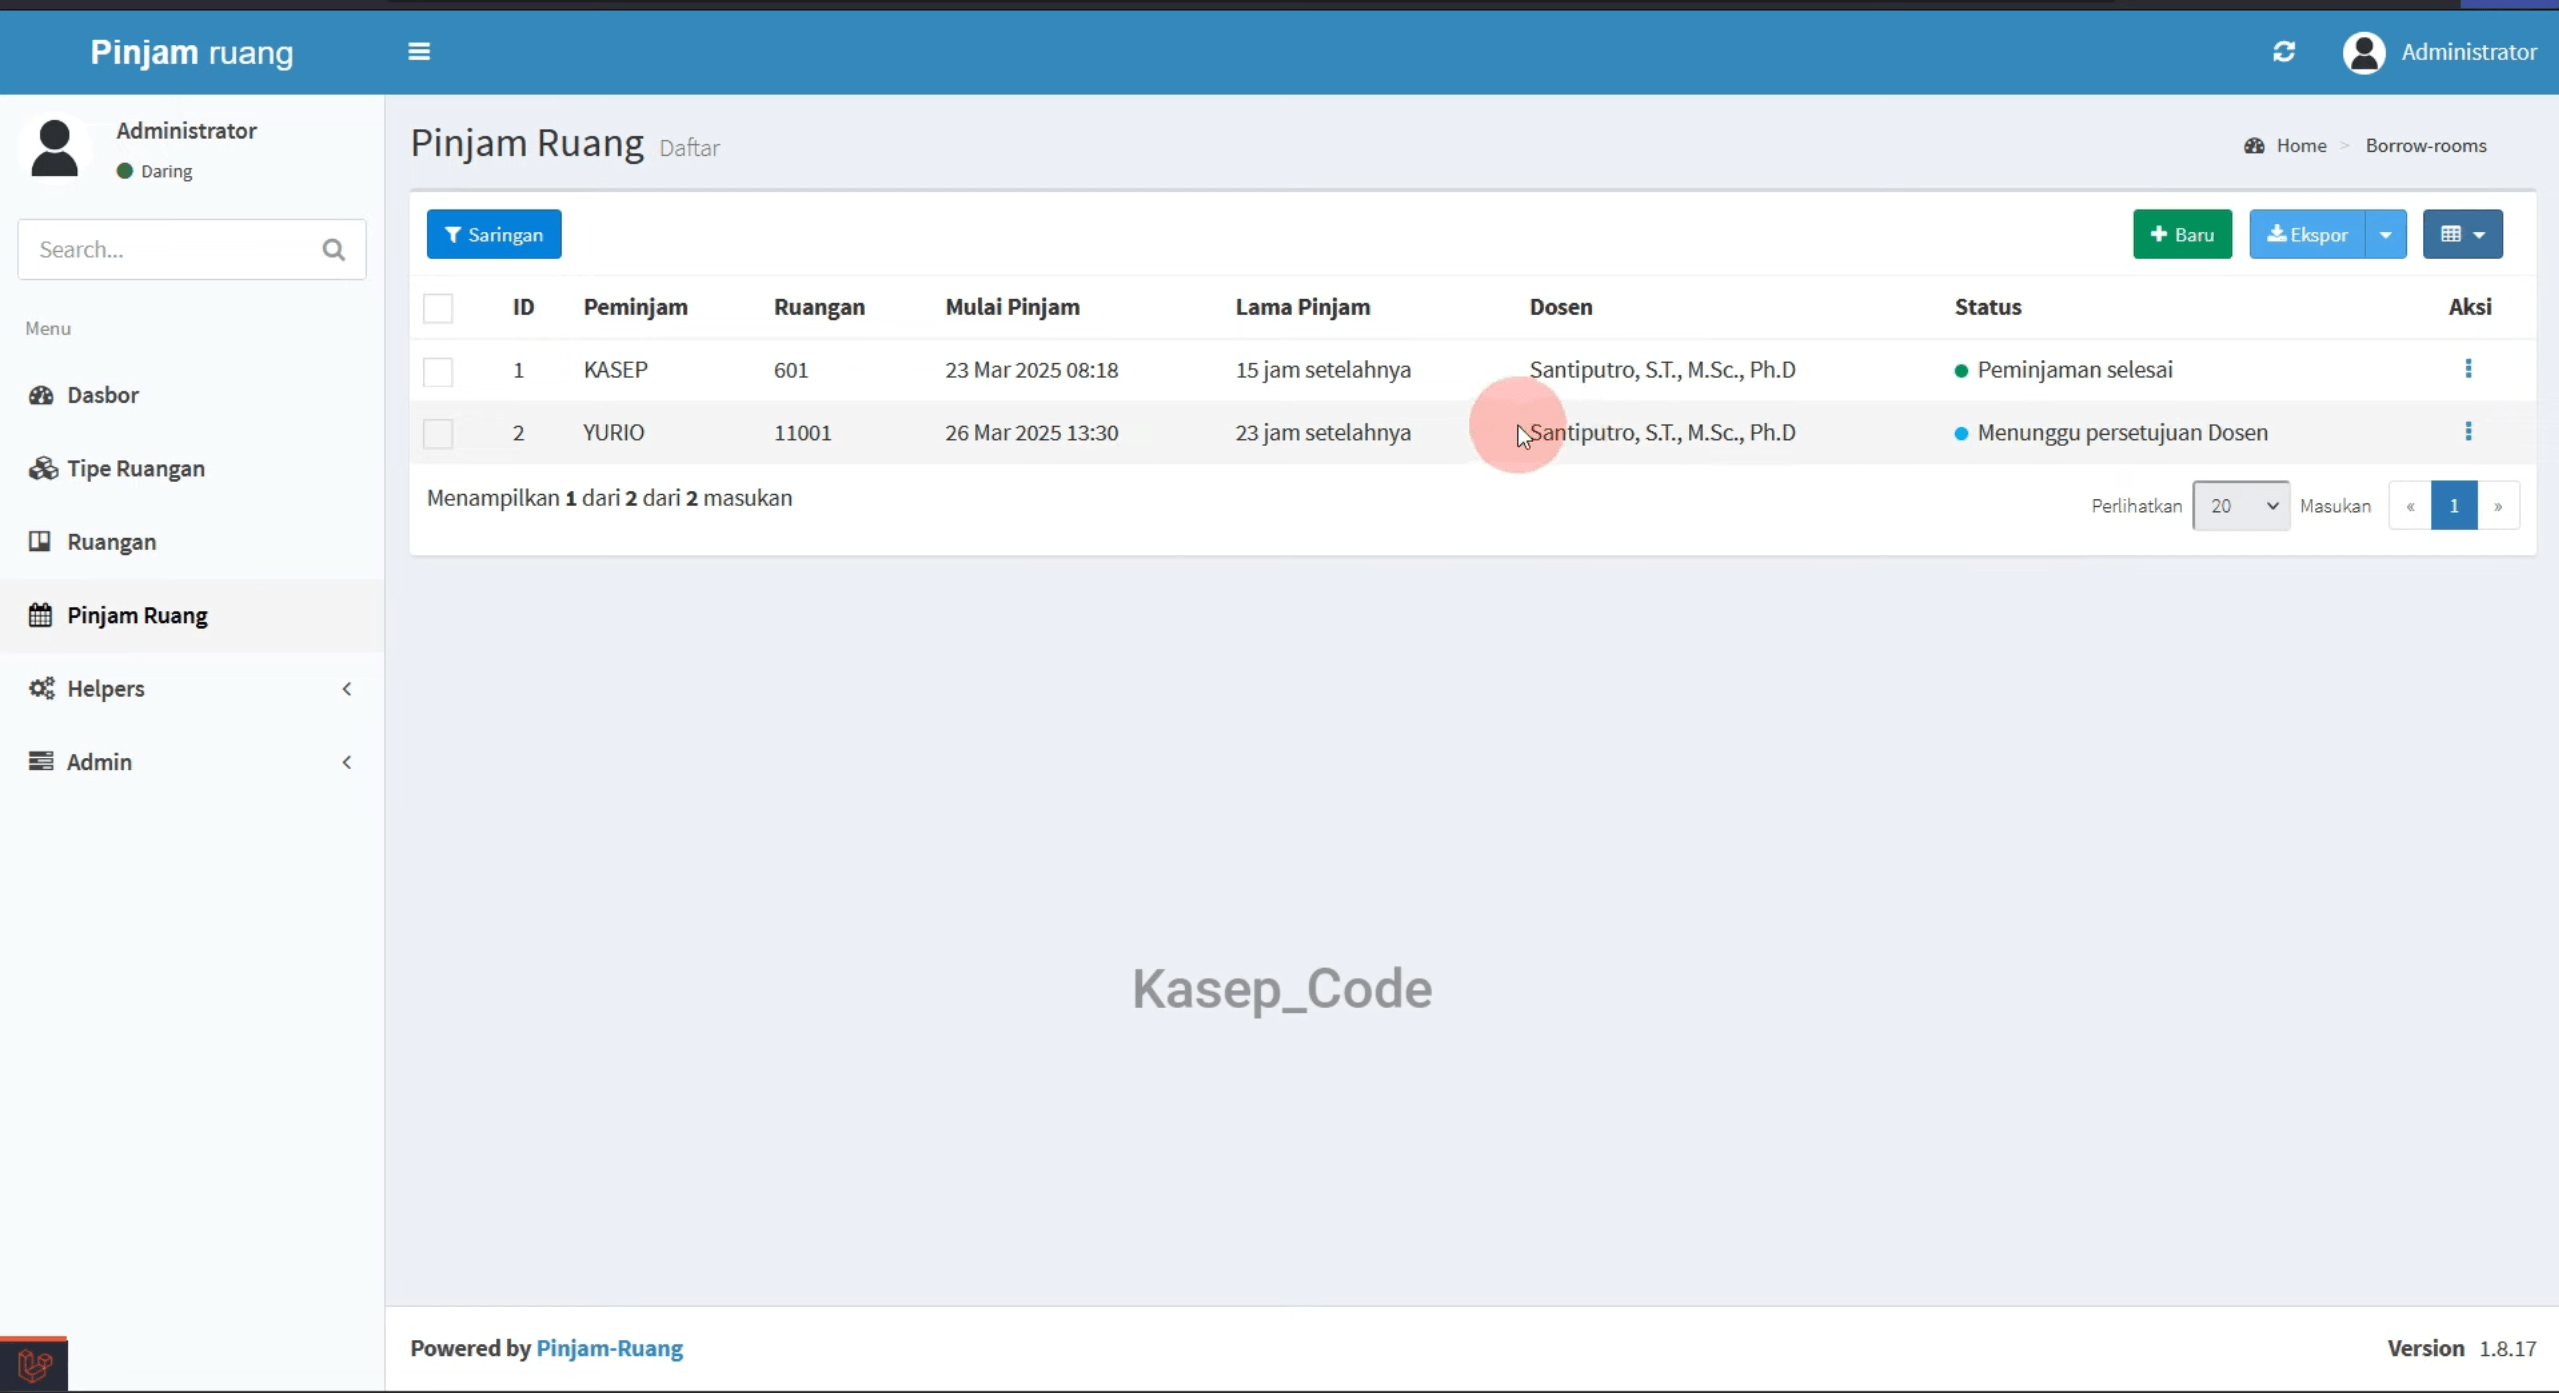This screenshot has height=1393, width=2559.
Task: Toggle the select-all checkbox in table header
Action: [438, 308]
